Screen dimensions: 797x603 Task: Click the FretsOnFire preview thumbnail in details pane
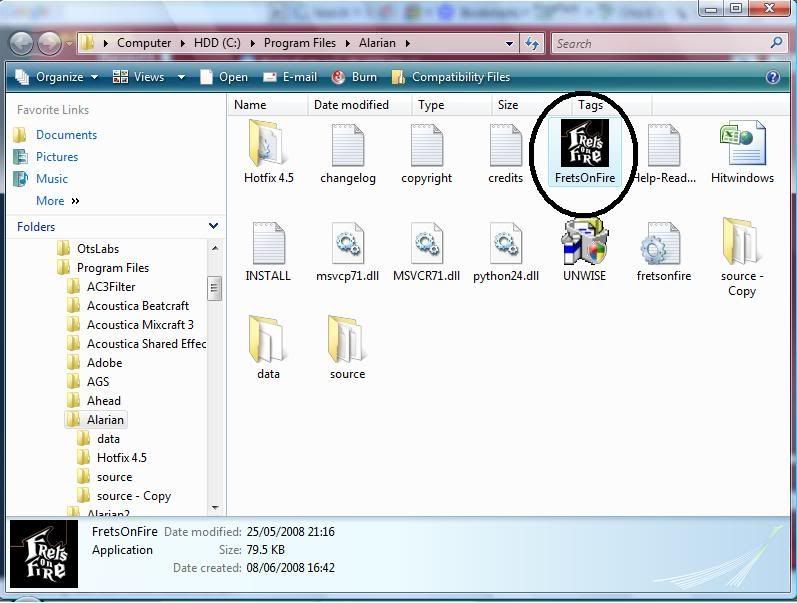[x=44, y=553]
